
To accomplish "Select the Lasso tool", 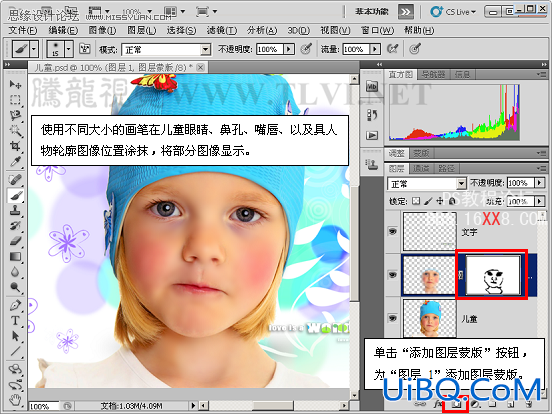I will (x=15, y=115).
